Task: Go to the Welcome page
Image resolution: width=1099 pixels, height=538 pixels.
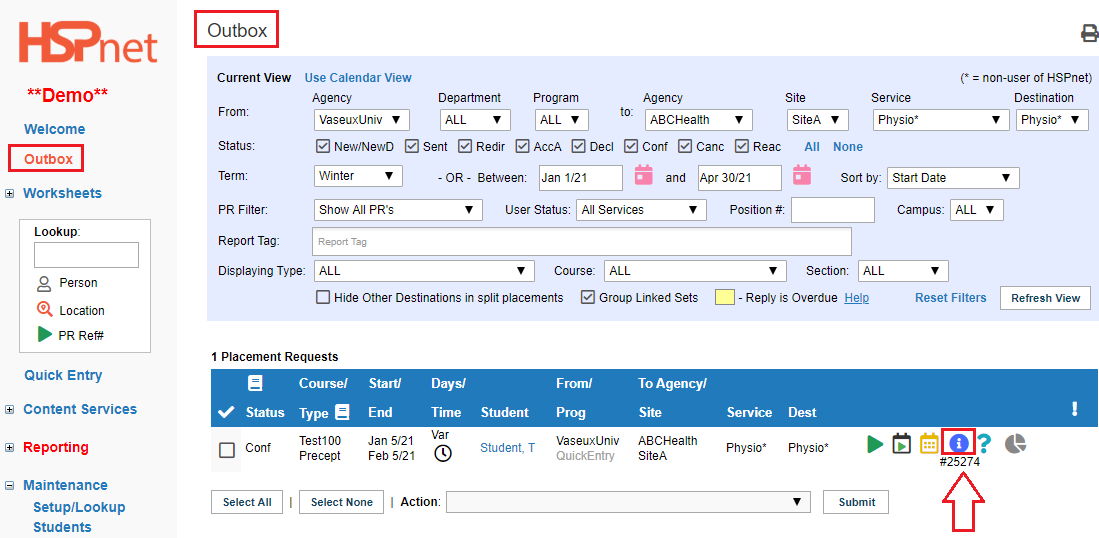Action: 55,129
